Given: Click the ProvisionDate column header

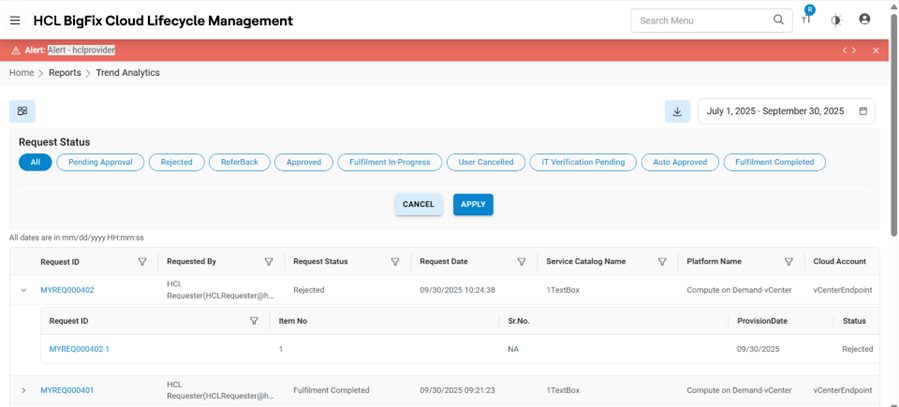Looking at the screenshot, I should click(x=762, y=321).
